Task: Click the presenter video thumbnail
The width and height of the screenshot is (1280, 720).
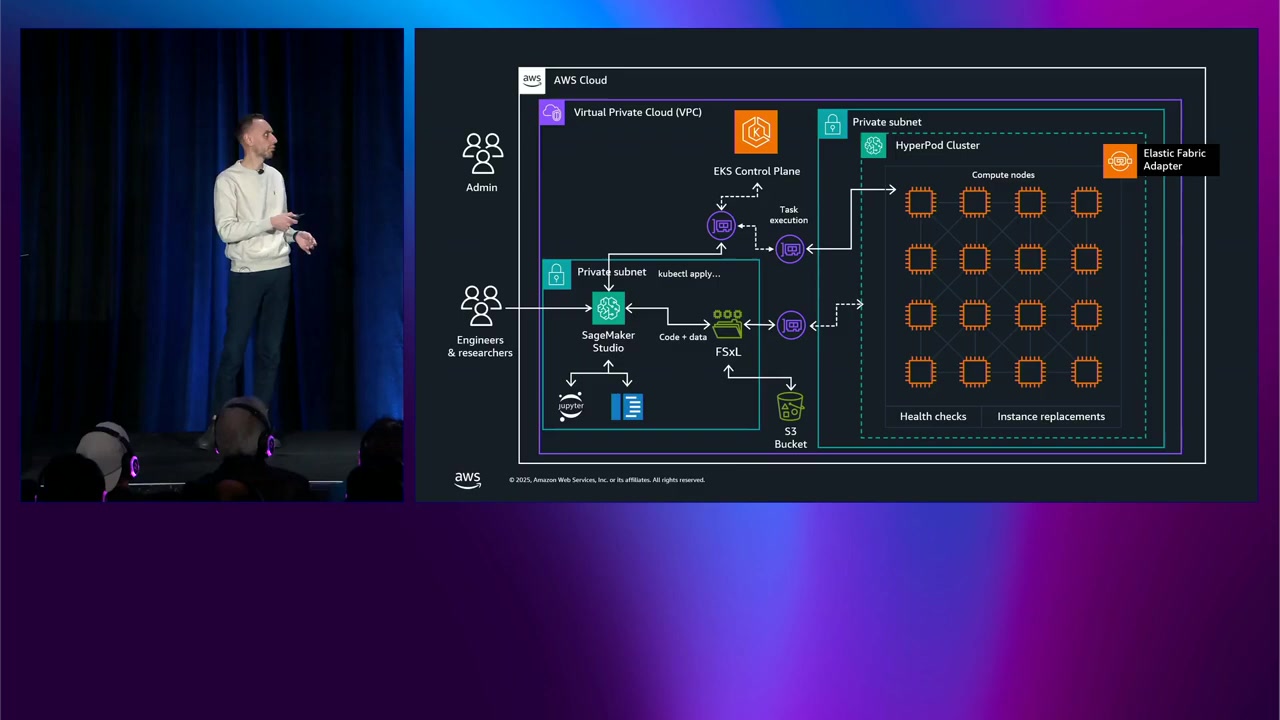Action: click(212, 265)
